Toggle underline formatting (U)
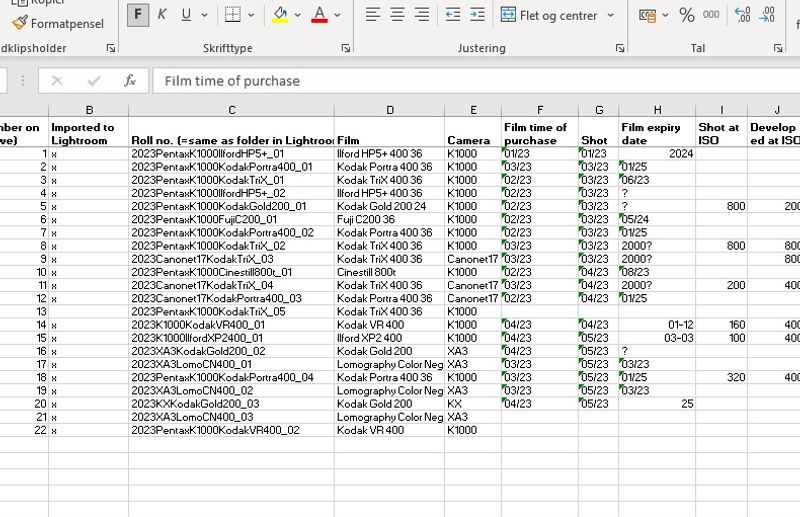The width and height of the screenshot is (800, 517). tap(186, 15)
